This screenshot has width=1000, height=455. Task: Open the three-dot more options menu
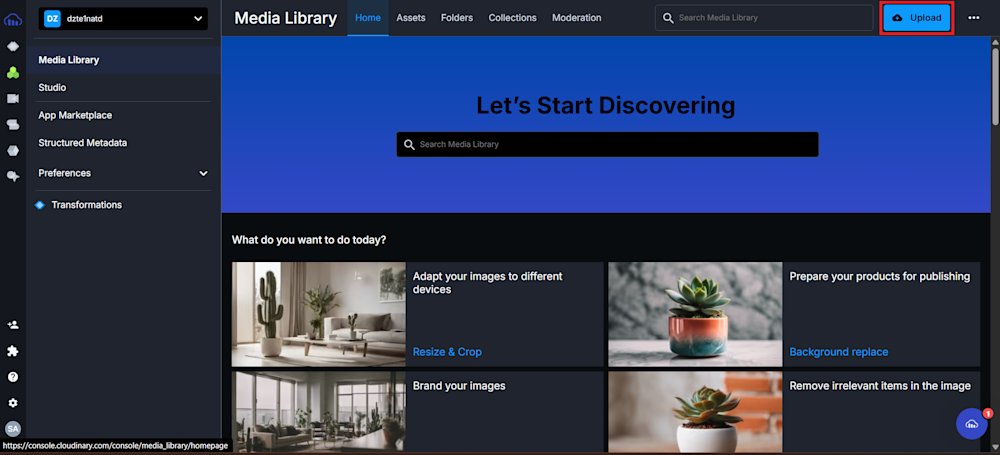pyautogui.click(x=973, y=18)
